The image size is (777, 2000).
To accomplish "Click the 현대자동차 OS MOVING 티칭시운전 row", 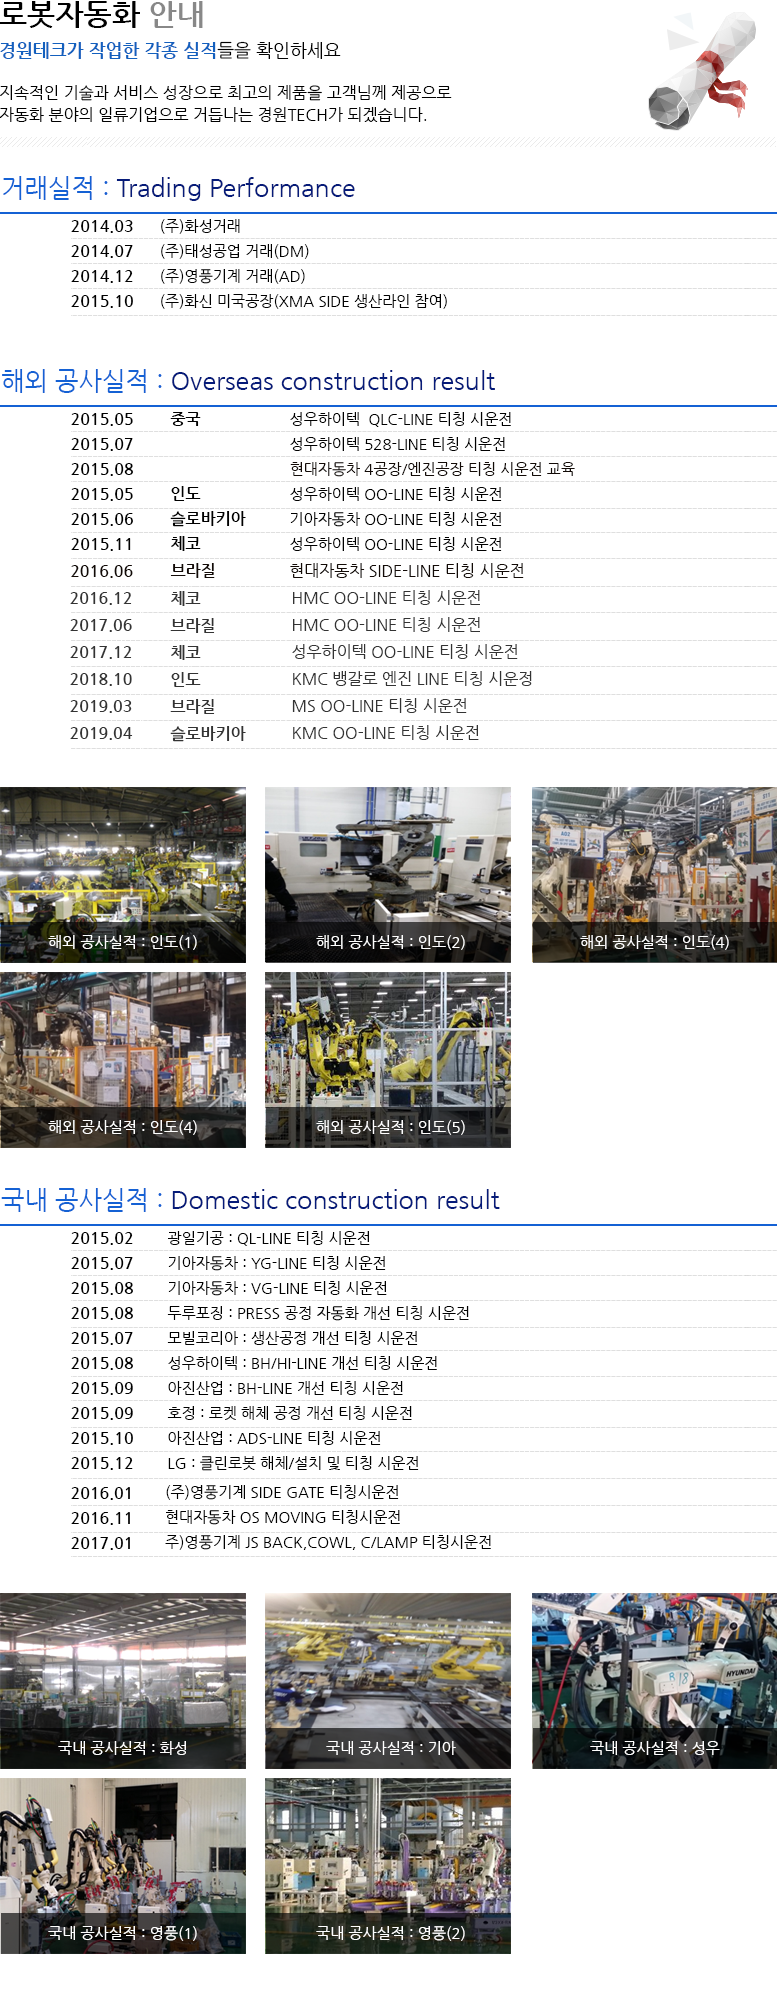I will 283,1517.
